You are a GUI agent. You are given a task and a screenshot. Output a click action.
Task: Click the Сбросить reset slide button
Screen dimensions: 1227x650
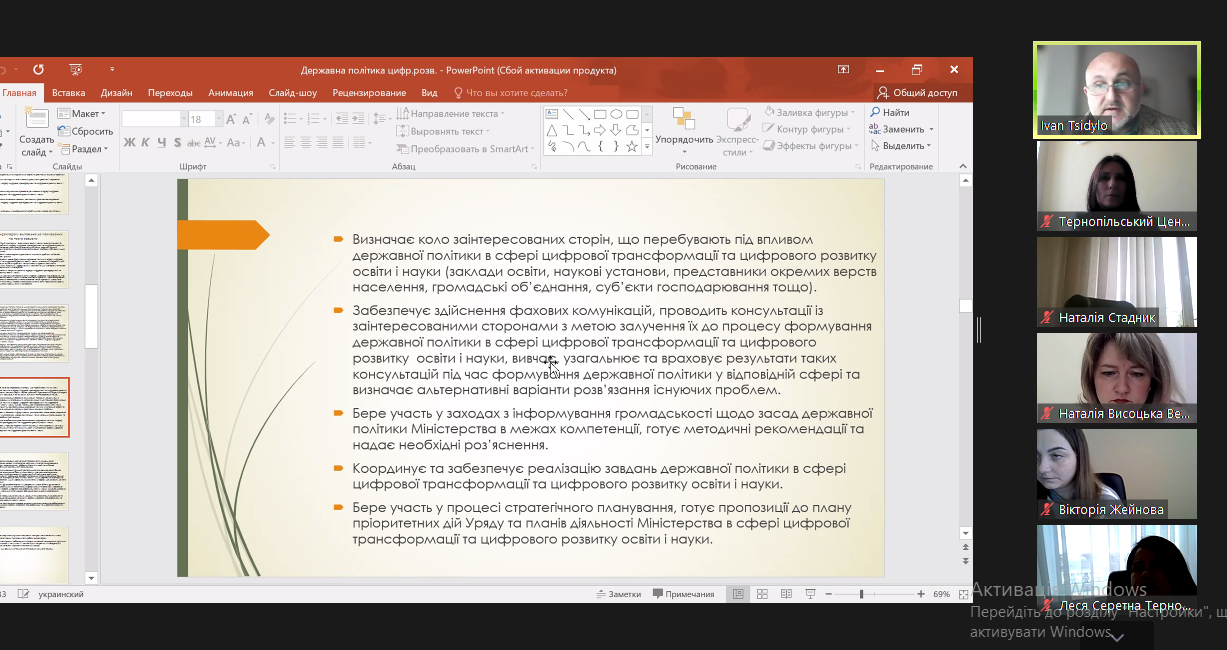(x=86, y=131)
